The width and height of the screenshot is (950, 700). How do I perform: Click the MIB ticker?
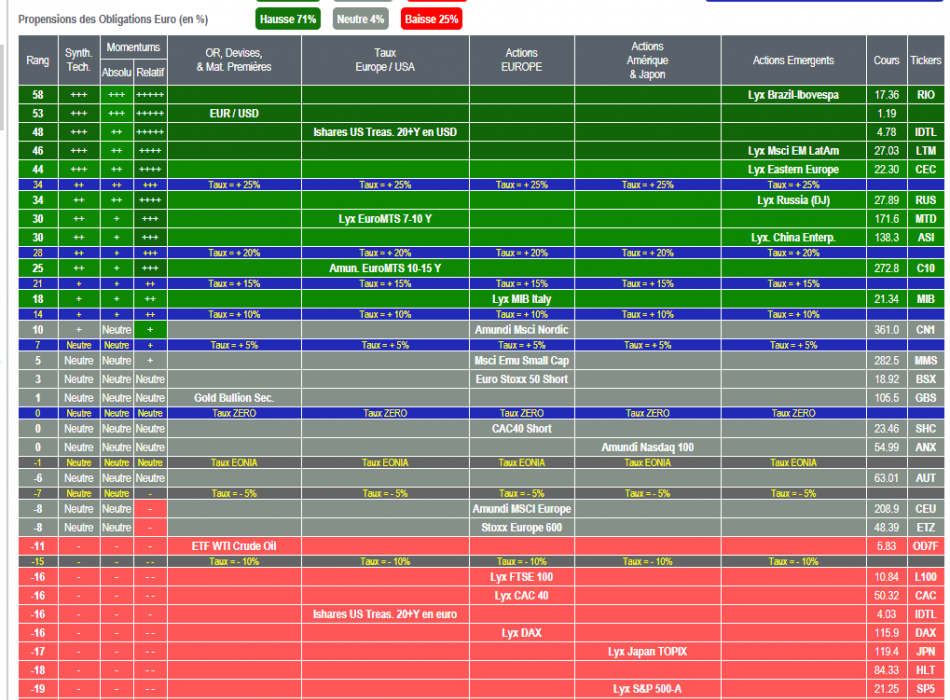(926, 299)
